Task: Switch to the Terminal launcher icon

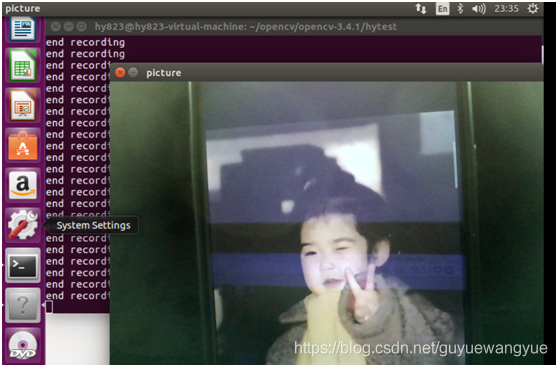Action: (x=23, y=265)
